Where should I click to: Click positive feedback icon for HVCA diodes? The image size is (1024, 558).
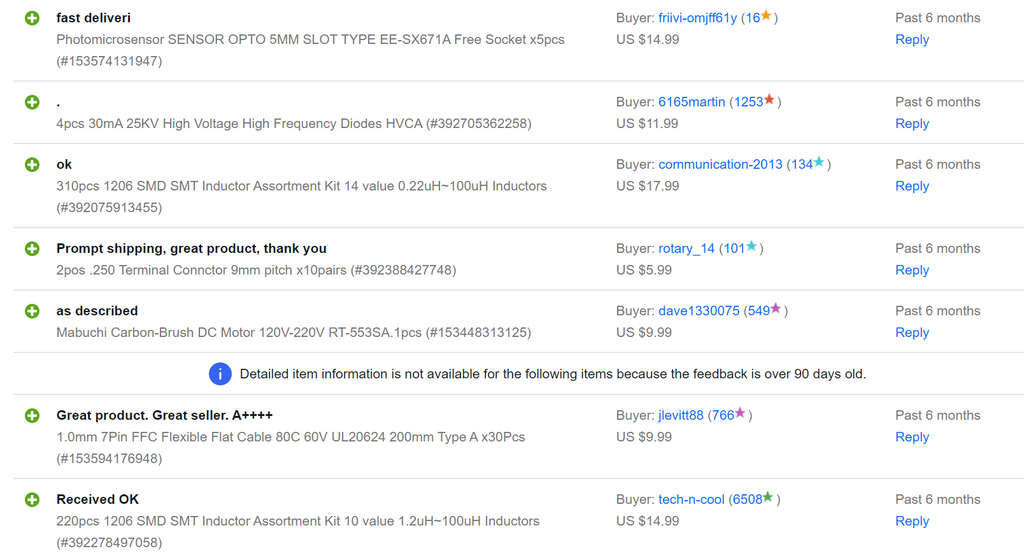32,102
